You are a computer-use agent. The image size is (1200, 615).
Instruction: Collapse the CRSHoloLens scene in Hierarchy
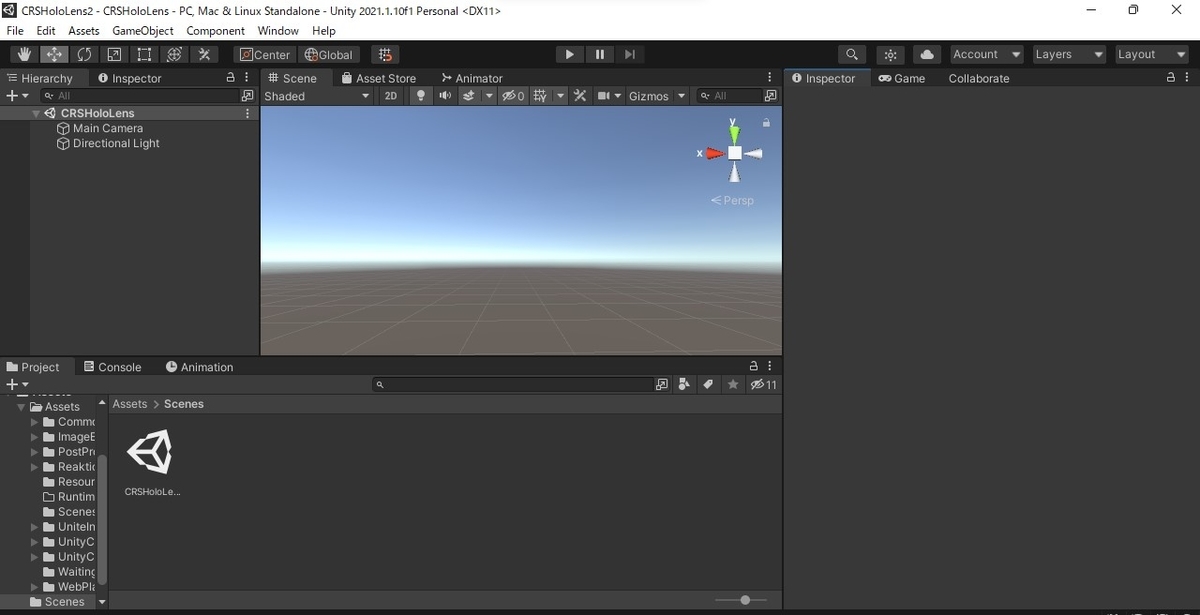pos(36,114)
